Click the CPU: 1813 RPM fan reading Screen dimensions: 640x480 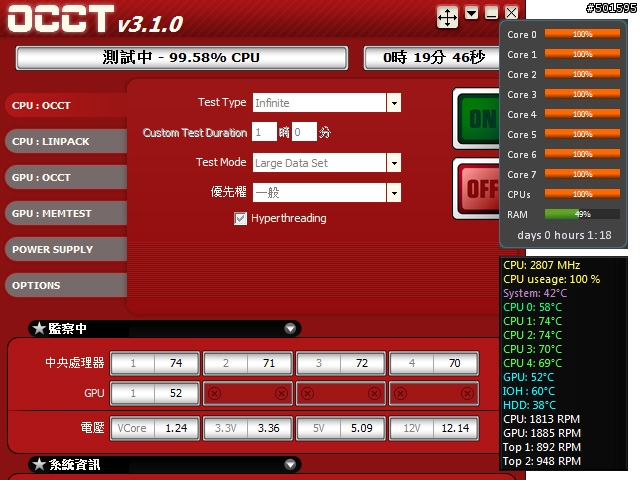pyautogui.click(x=542, y=419)
